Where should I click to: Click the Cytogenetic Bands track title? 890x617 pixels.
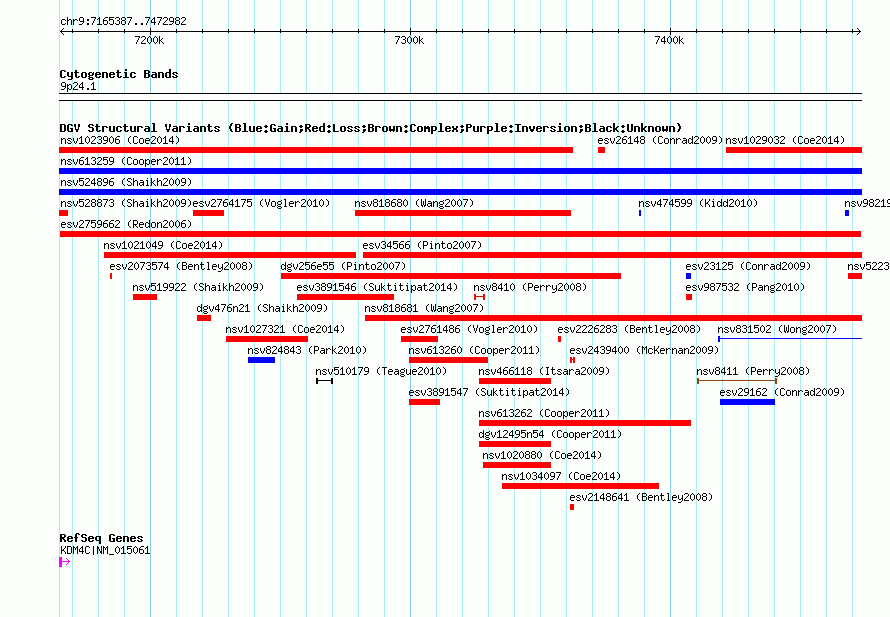pos(119,74)
